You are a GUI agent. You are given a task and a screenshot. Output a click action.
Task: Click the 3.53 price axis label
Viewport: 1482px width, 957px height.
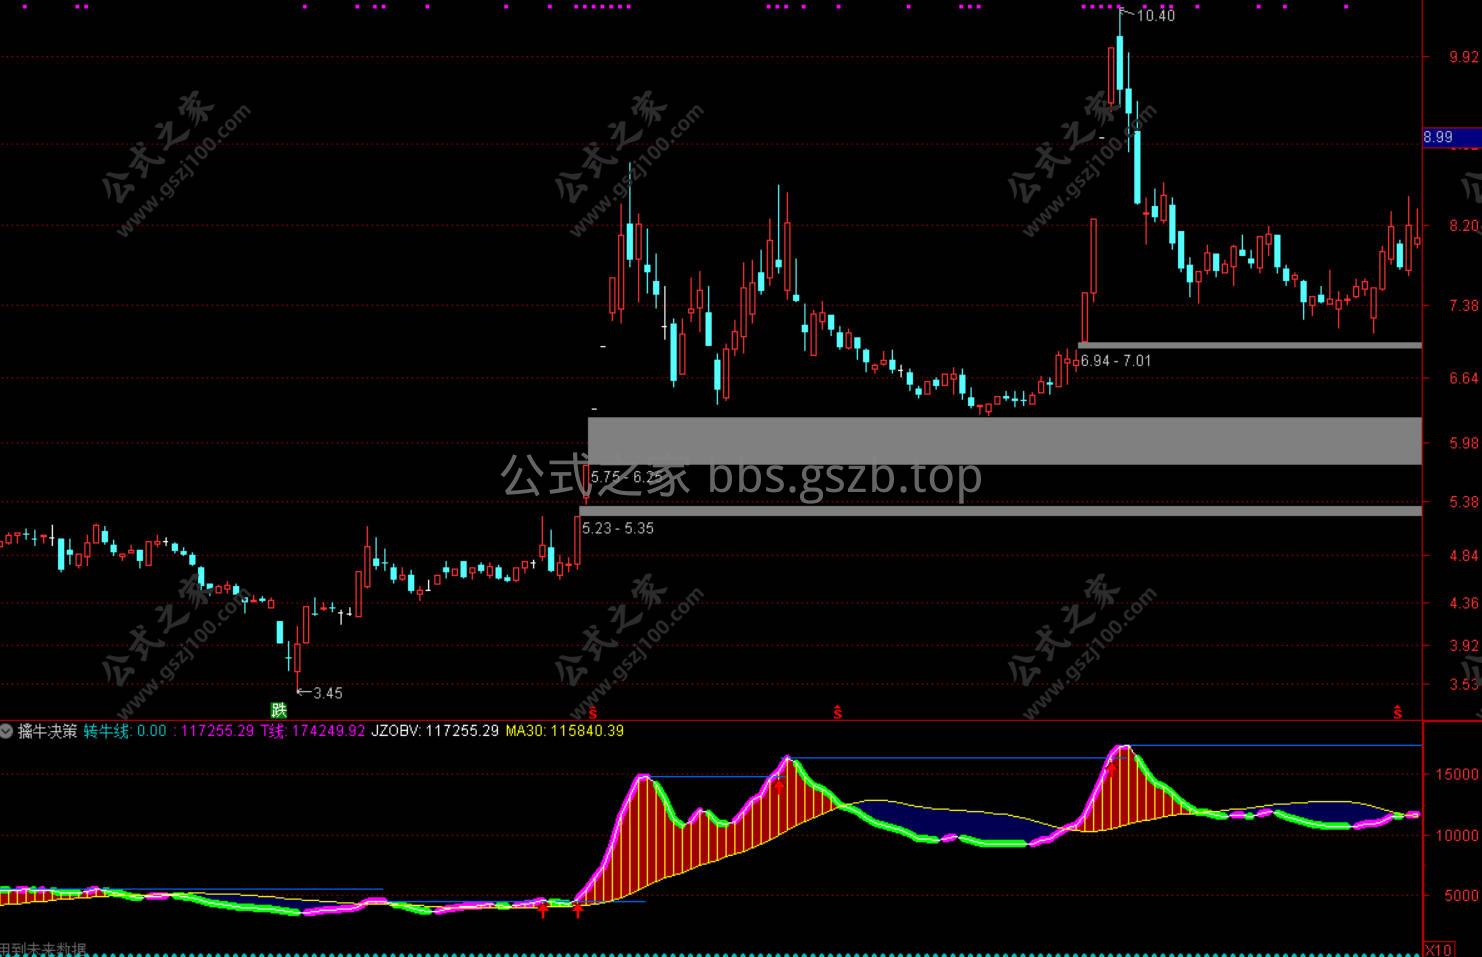tap(1464, 685)
